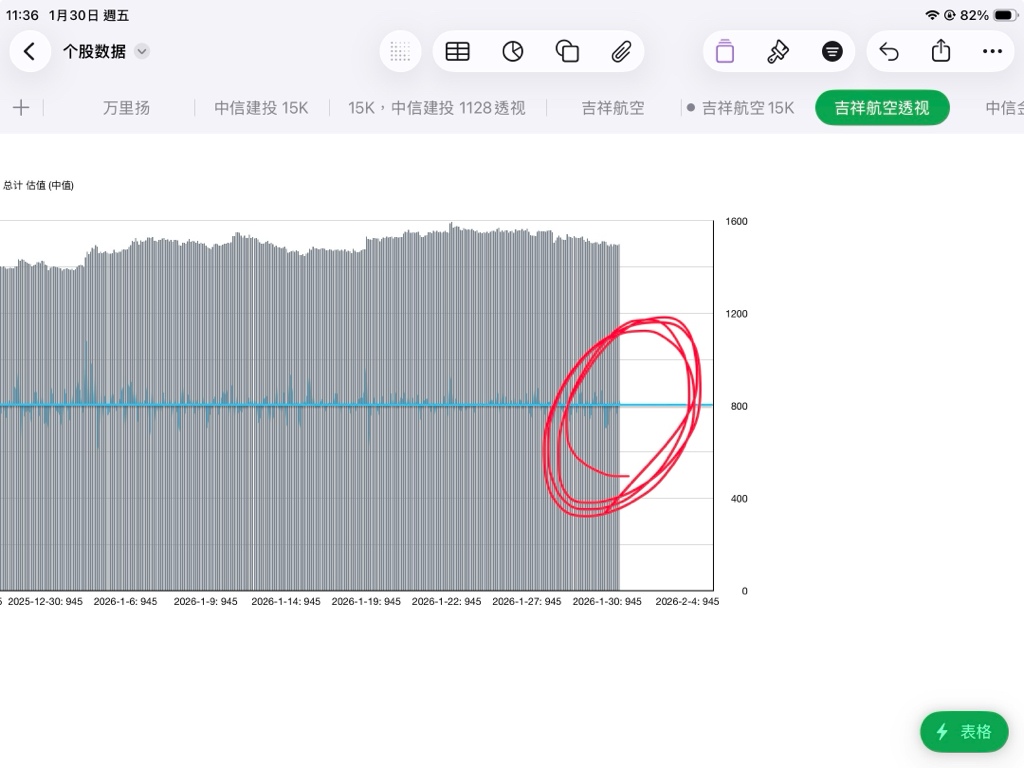
Task: Tap the purple highlighter pen icon
Action: [725, 52]
